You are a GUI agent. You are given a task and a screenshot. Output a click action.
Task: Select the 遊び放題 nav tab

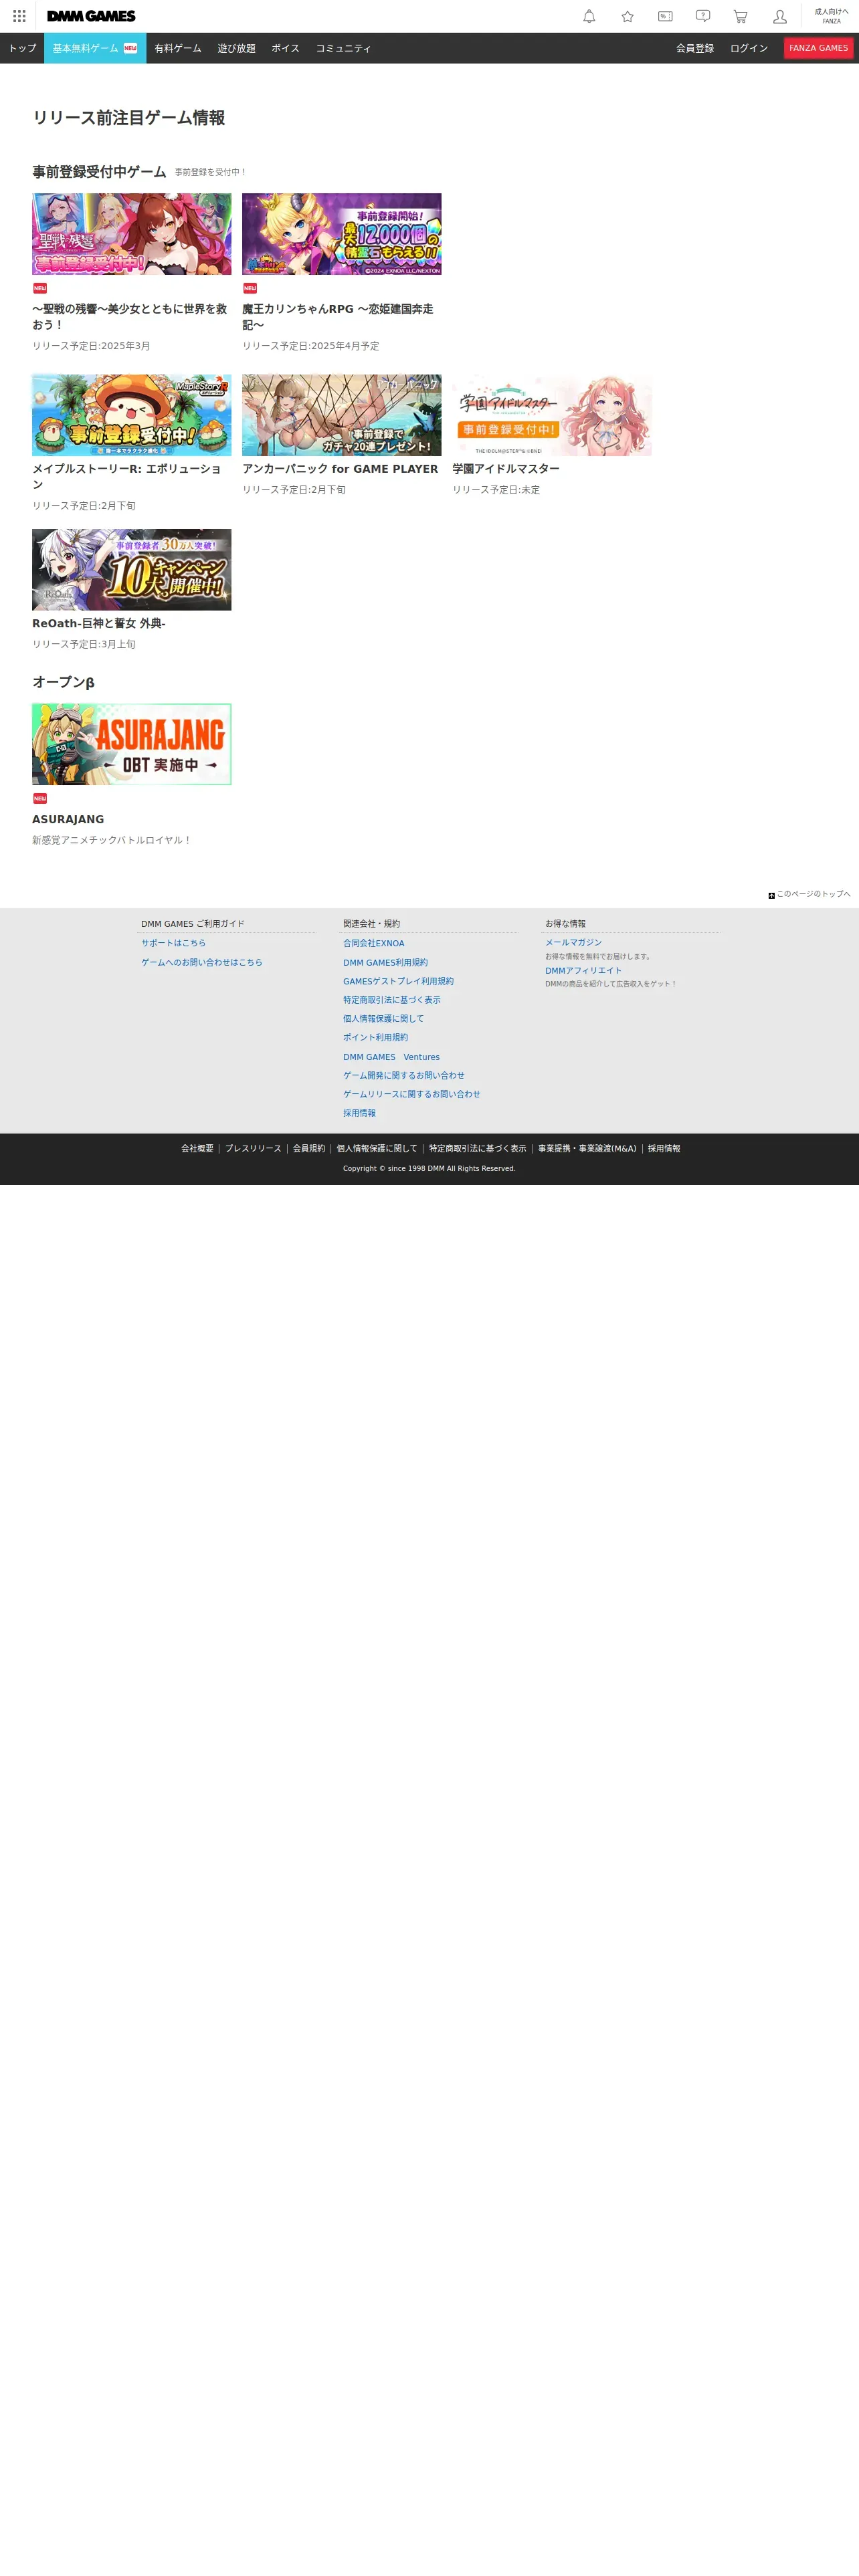(x=236, y=48)
